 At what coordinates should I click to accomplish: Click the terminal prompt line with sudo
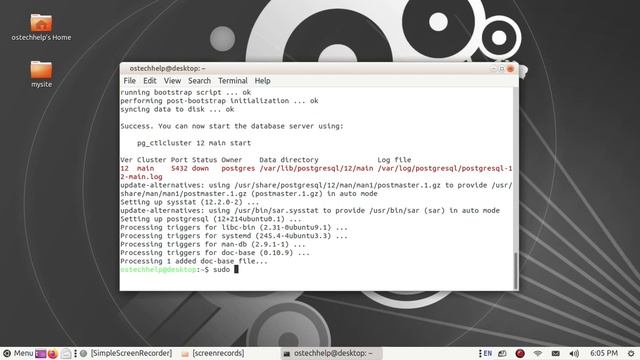(179, 269)
